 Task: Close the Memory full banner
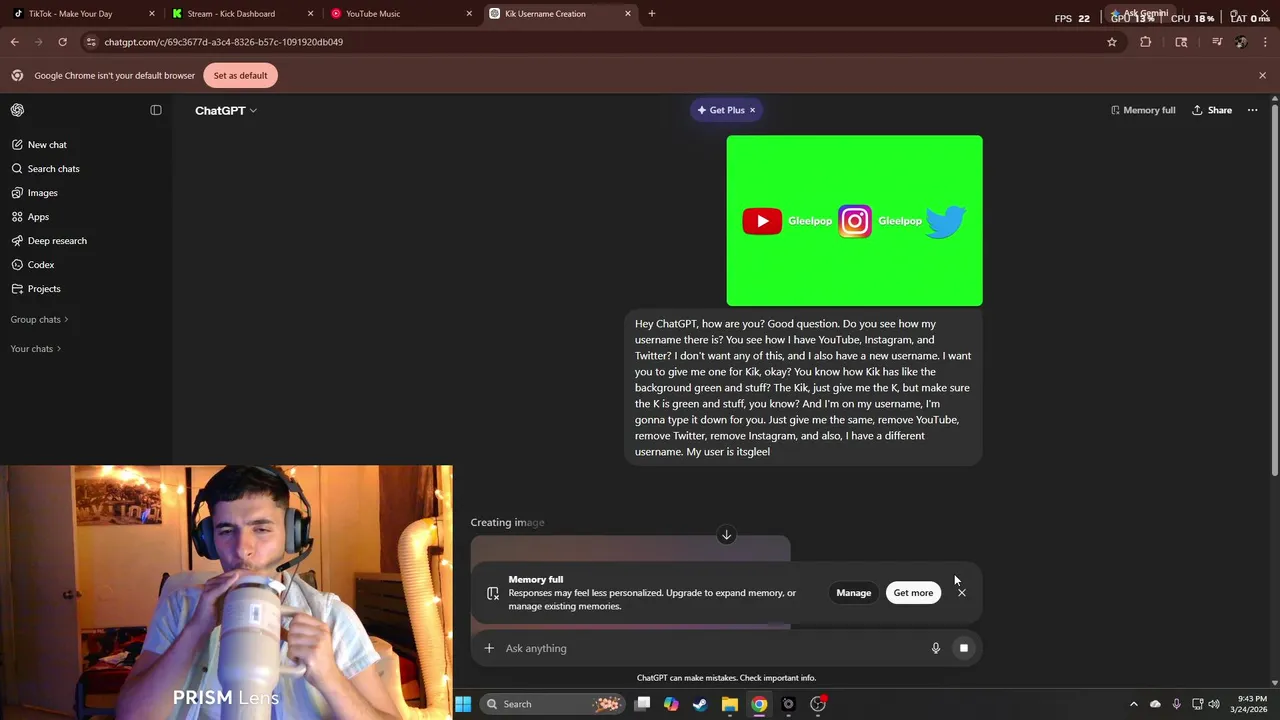tap(962, 593)
